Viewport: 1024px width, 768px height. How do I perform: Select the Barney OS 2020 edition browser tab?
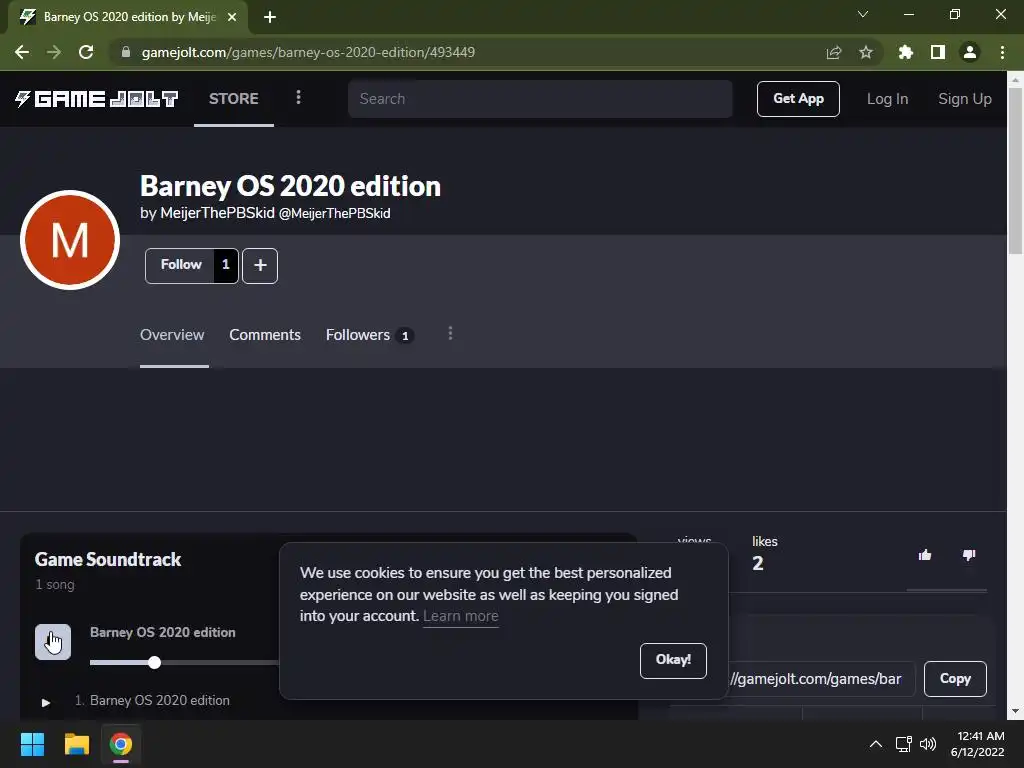[x=129, y=17]
